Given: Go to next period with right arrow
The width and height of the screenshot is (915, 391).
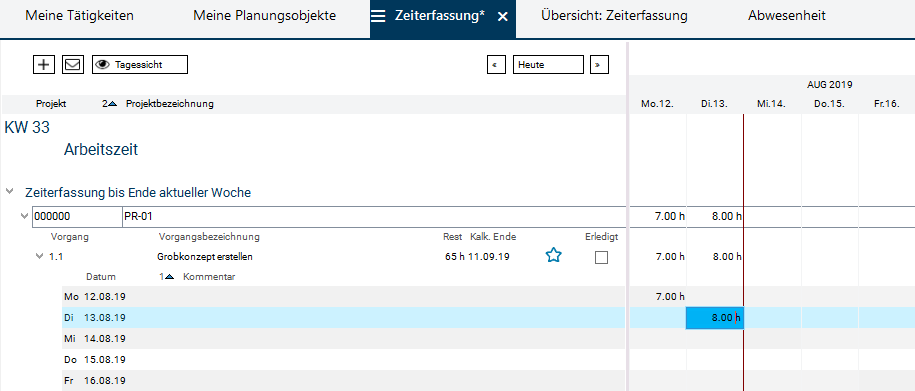Looking at the screenshot, I should coord(599,65).
